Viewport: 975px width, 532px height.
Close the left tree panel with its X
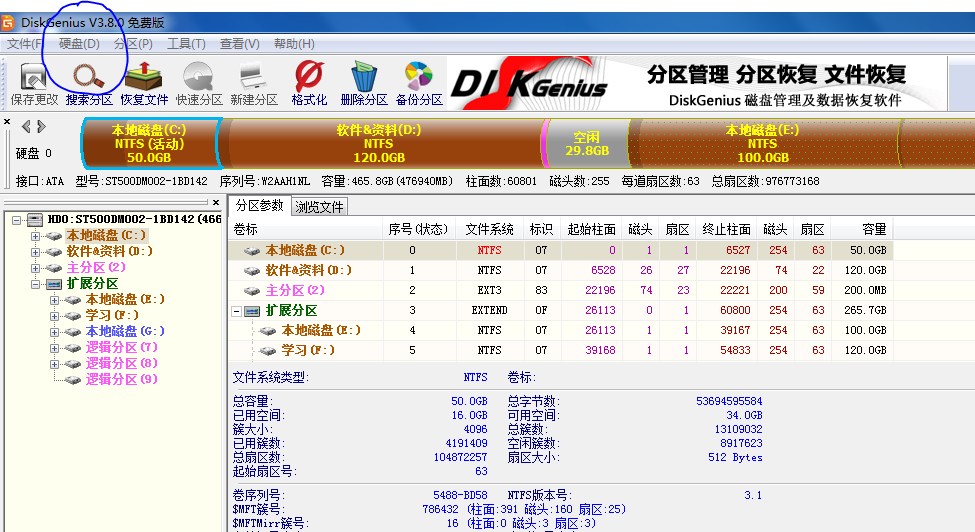(x=216, y=203)
